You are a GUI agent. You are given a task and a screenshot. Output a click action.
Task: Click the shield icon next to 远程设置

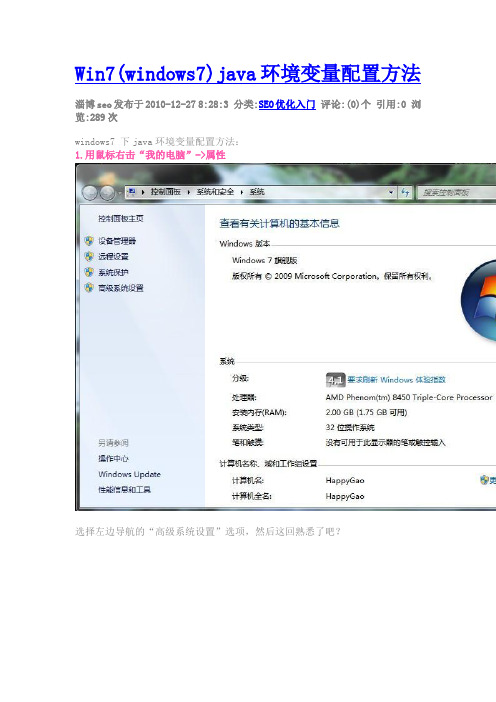[89, 257]
